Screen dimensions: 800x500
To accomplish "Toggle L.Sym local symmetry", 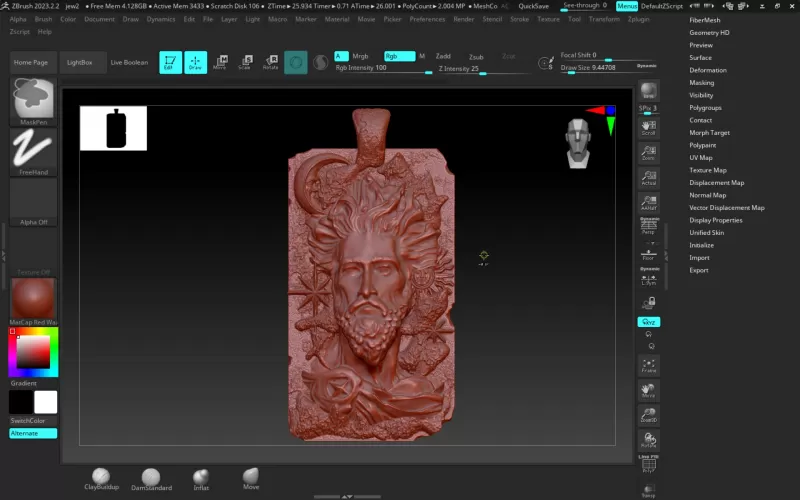I will point(648,276).
